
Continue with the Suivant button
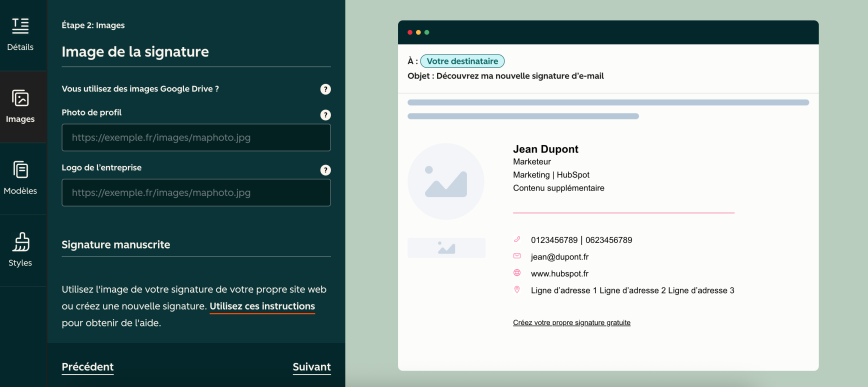pyautogui.click(x=312, y=367)
